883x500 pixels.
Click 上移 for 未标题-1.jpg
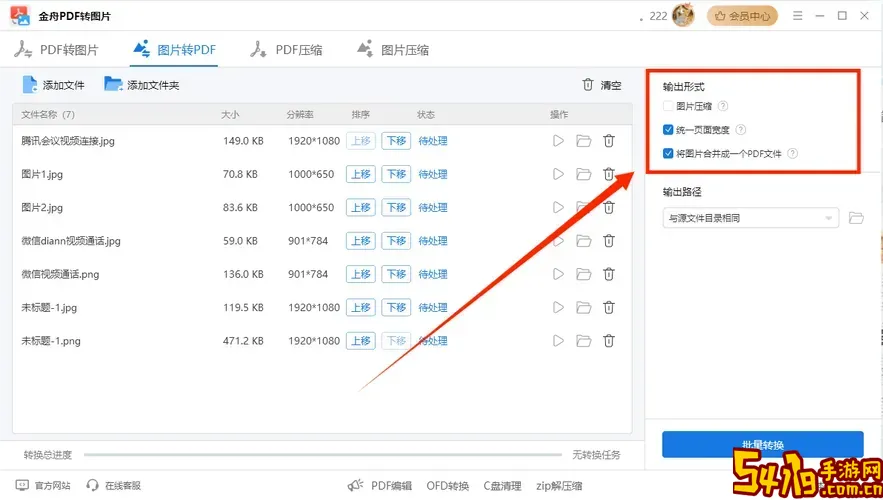click(360, 307)
